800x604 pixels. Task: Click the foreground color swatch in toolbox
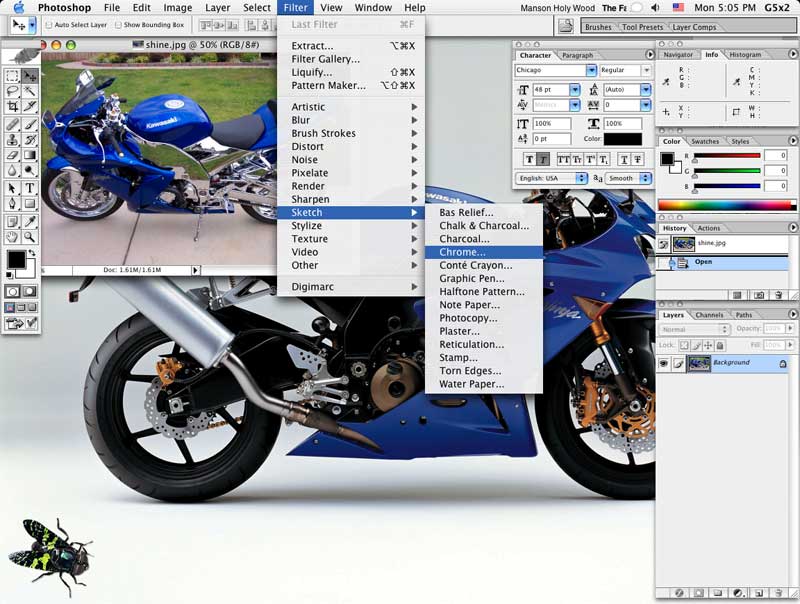[x=16, y=260]
